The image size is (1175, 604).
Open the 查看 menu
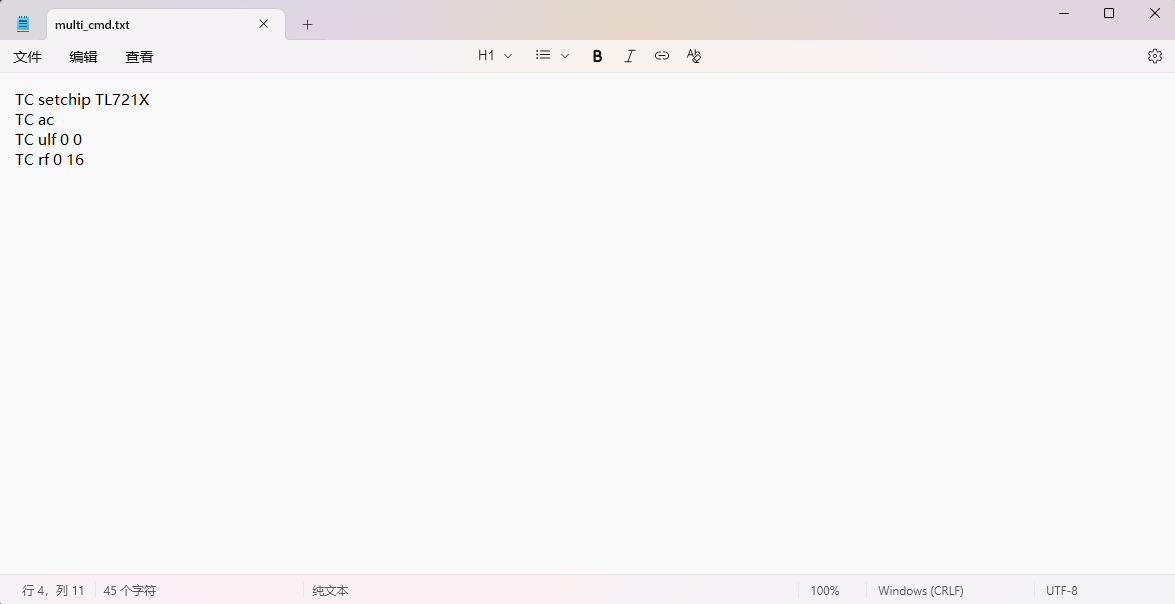click(x=139, y=57)
